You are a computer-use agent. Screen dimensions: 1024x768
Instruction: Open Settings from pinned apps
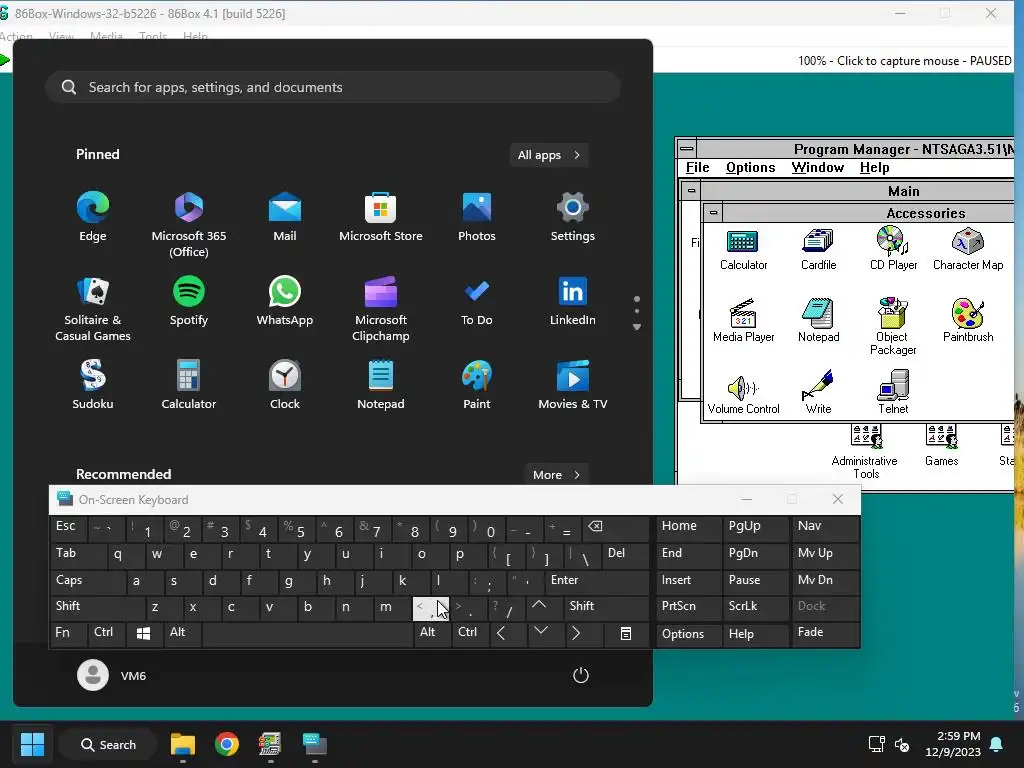(x=573, y=217)
